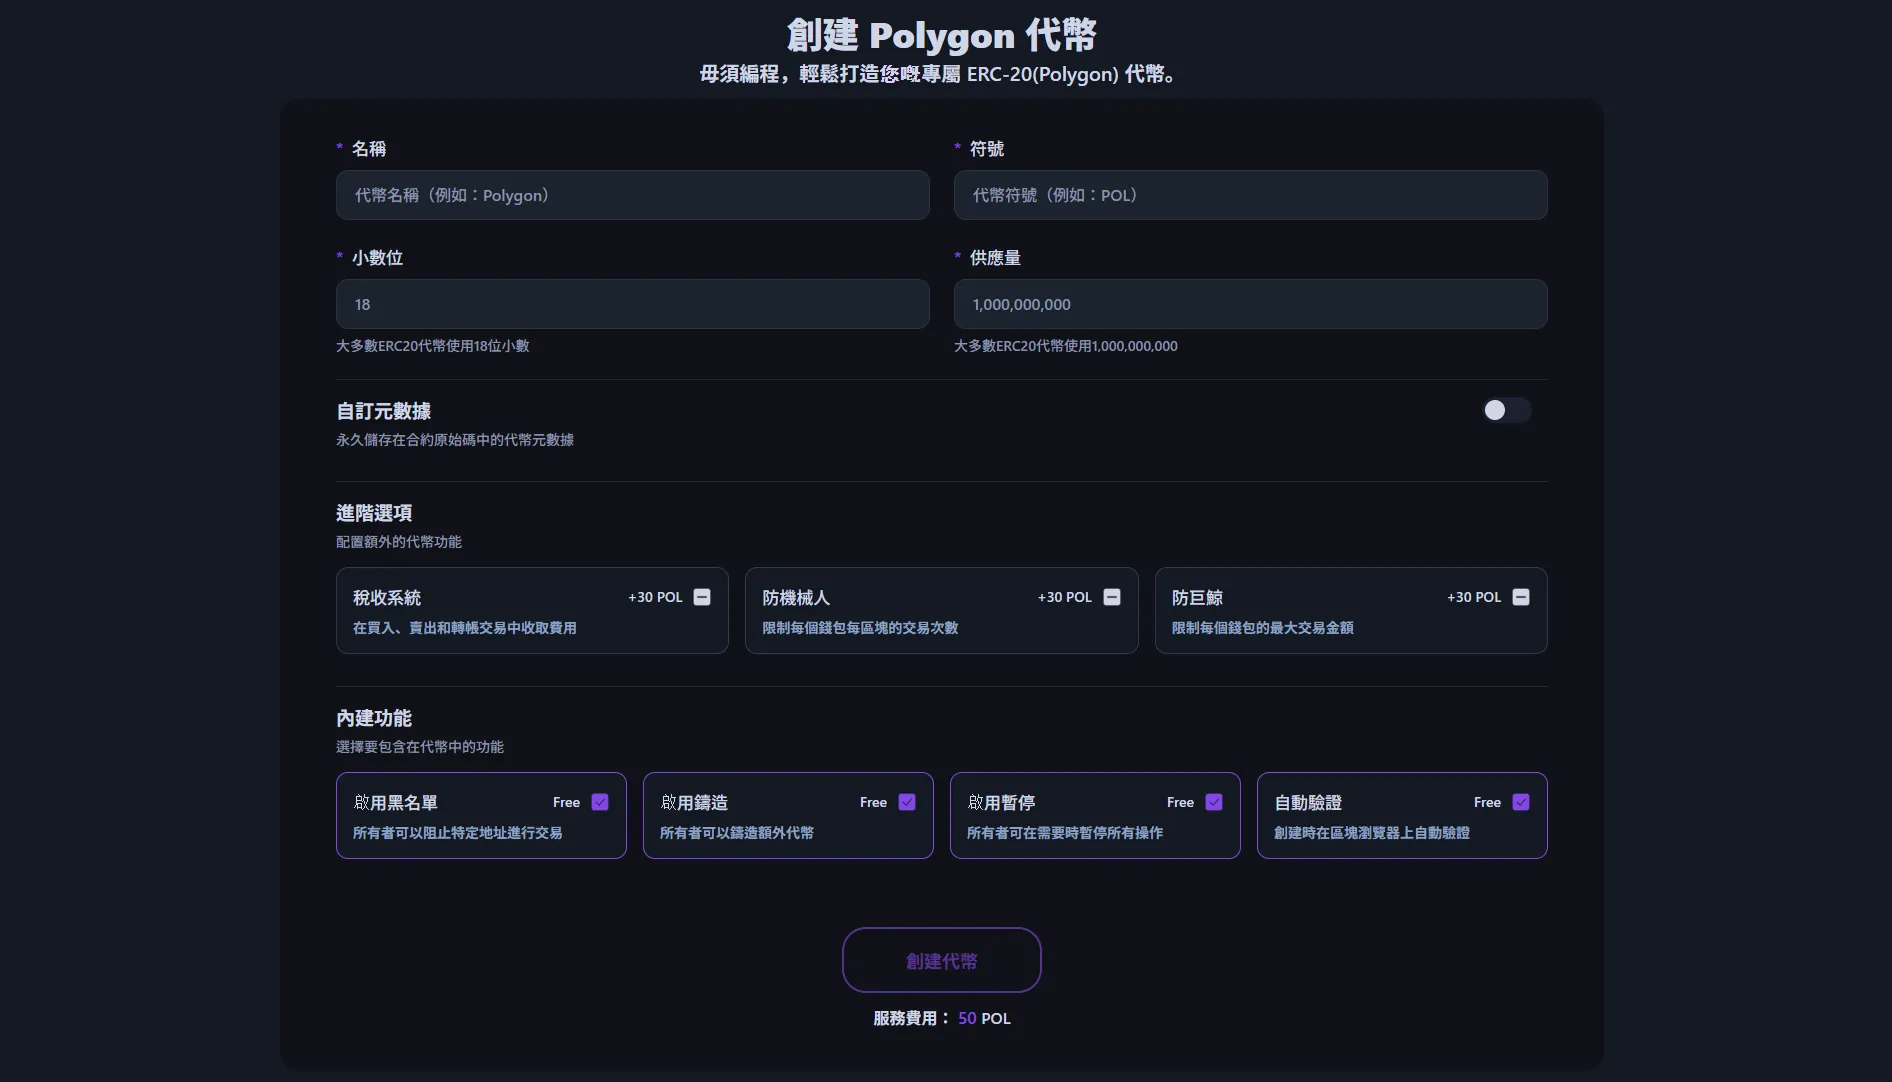Screen dimensions: 1892x1082
Task: Click the 啟用鑄造 feature title
Action: (x=694, y=803)
